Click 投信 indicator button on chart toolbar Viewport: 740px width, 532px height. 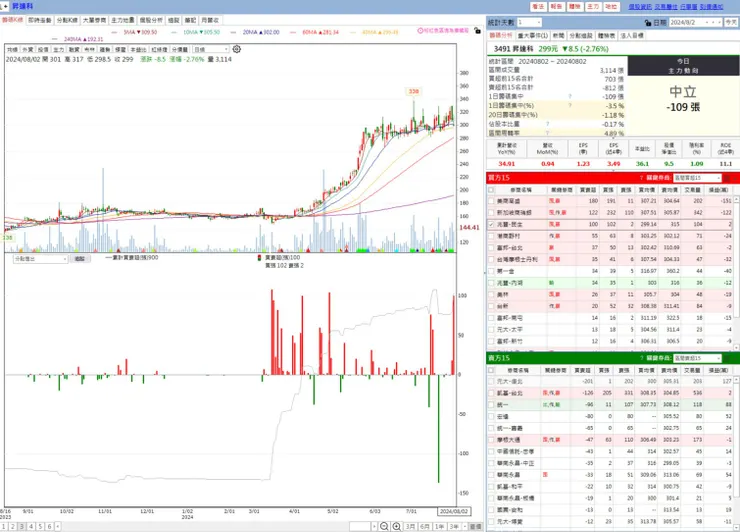[x=43, y=49]
